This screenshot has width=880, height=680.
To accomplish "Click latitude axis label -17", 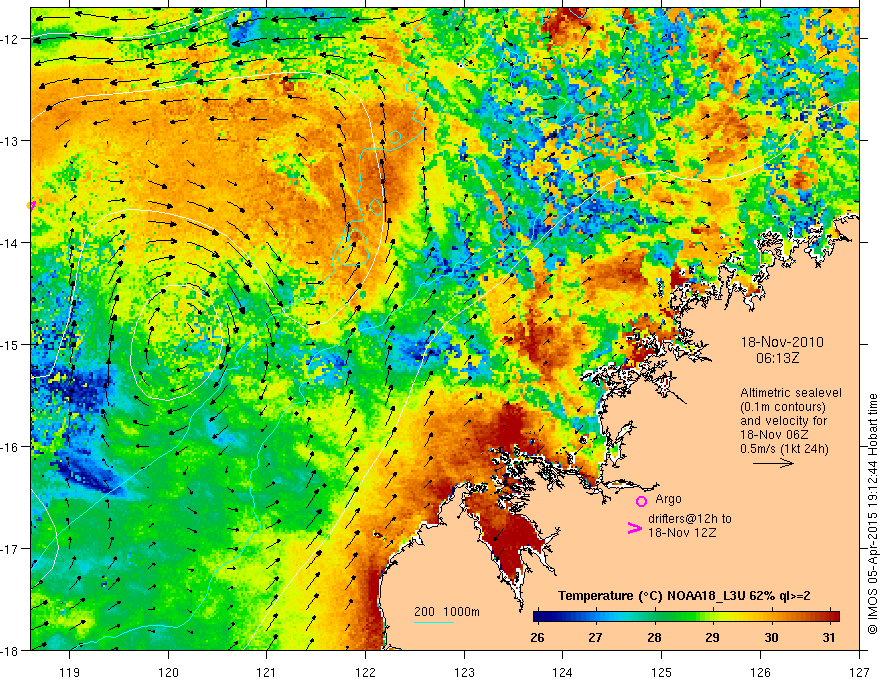I will 10,548.
